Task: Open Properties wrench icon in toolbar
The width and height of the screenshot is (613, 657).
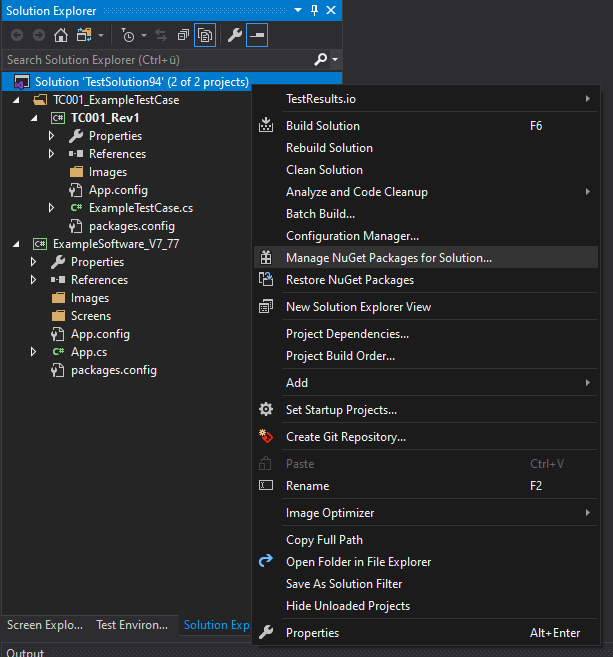Action: (235, 35)
